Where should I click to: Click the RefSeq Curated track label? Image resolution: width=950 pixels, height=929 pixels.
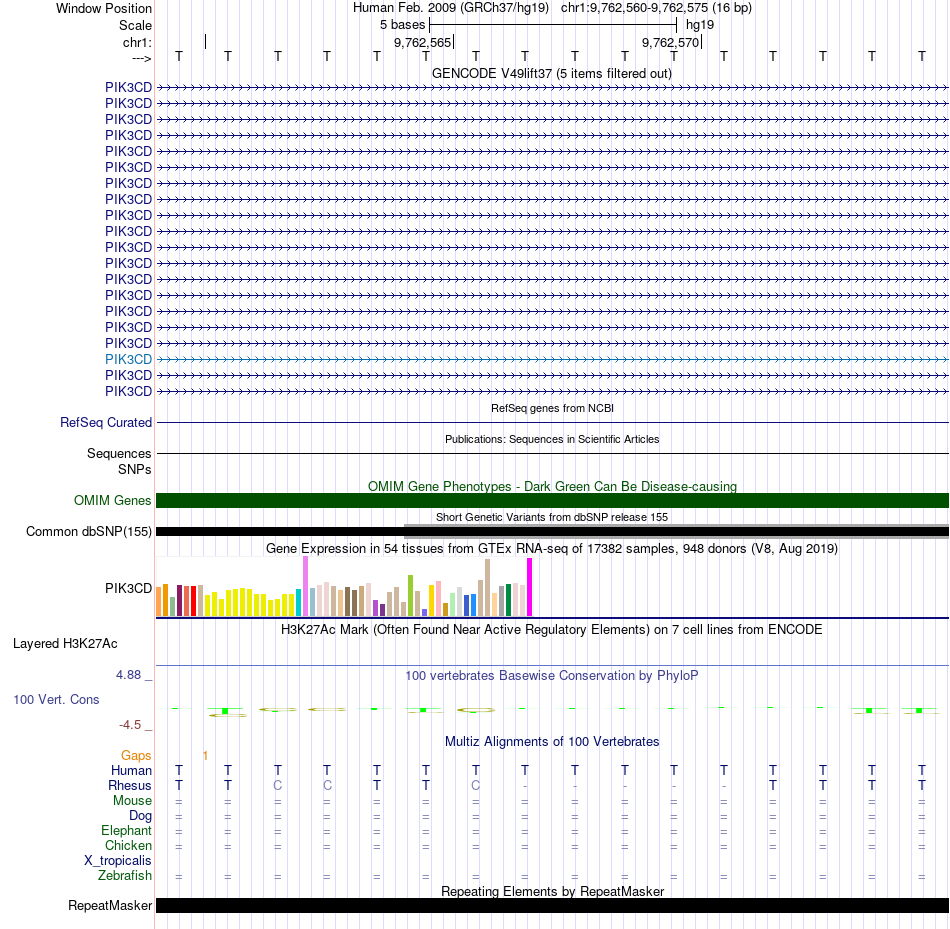pos(105,422)
